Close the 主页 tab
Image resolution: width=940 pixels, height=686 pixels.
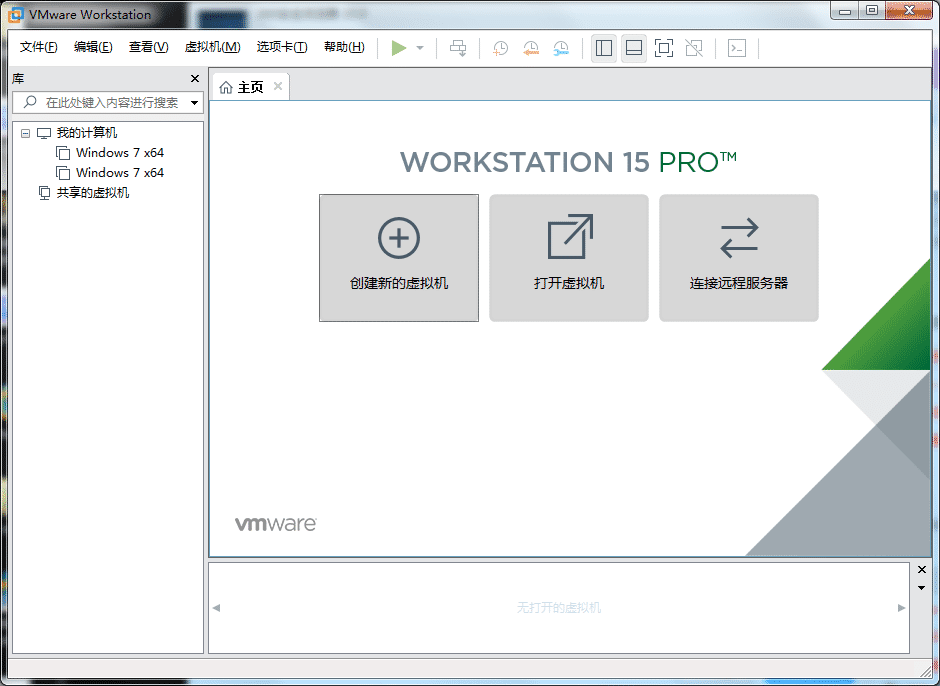click(x=278, y=86)
